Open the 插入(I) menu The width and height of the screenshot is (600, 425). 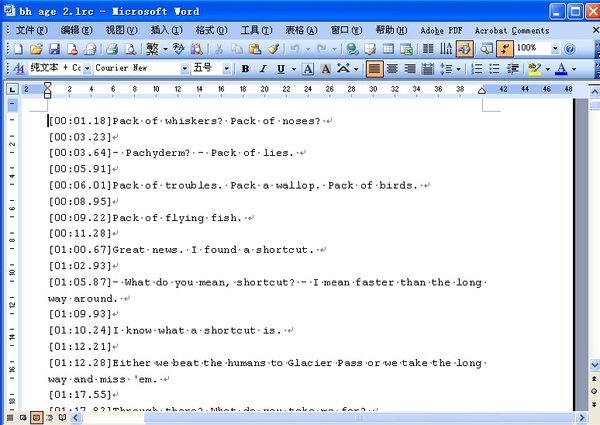click(x=166, y=30)
